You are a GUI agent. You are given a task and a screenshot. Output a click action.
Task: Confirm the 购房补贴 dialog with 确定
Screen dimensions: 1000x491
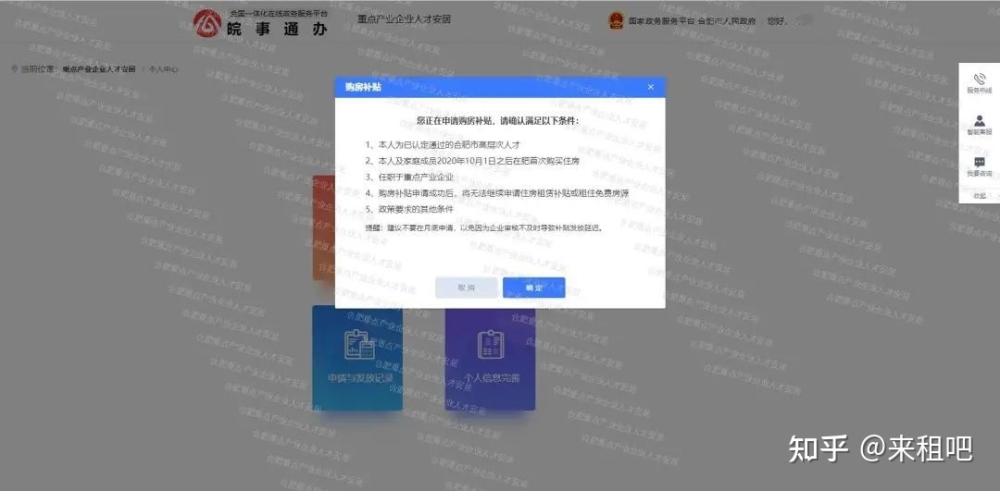click(534, 288)
